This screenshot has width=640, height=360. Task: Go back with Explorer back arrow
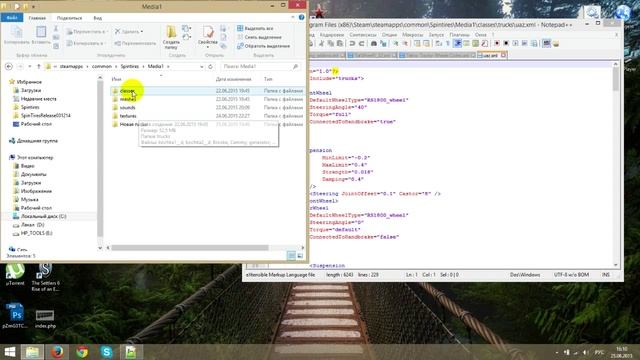pos(9,67)
